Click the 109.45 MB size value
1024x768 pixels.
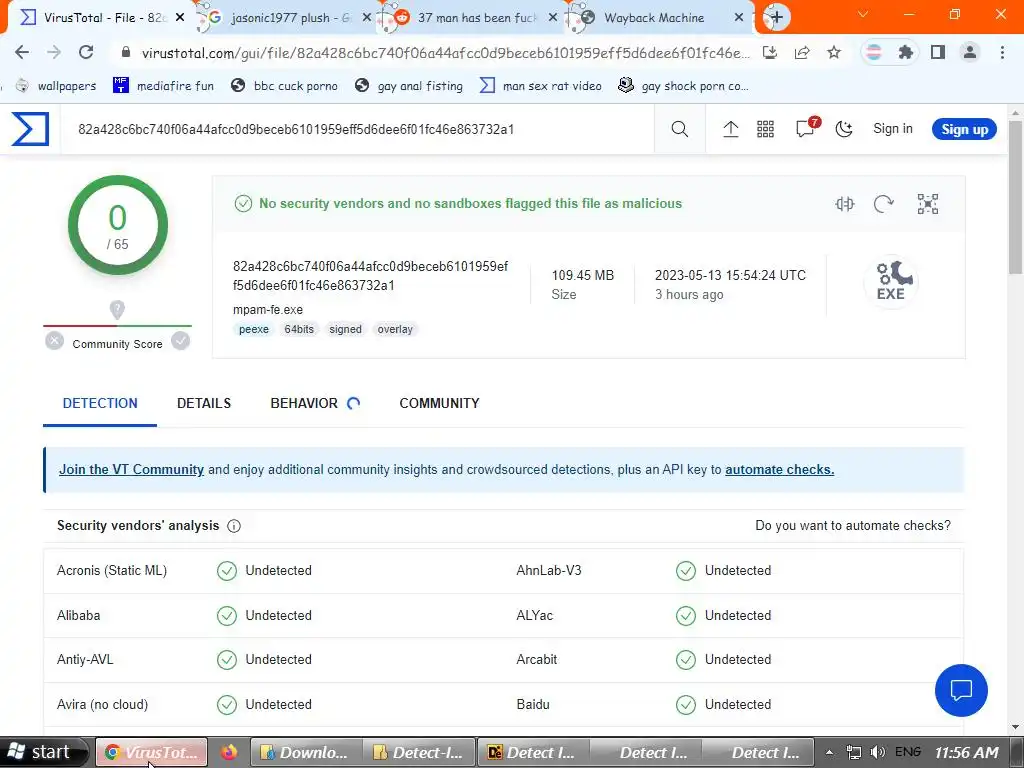pyautogui.click(x=583, y=276)
